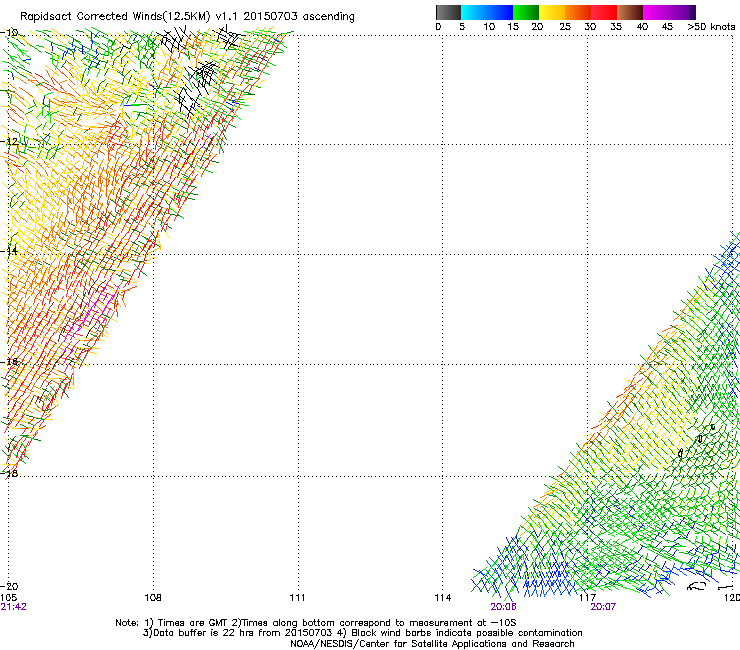Image resolution: width=740 pixels, height=650 pixels.
Task: Select the brown 35-40 knots color bar segment
Action: tap(630, 12)
